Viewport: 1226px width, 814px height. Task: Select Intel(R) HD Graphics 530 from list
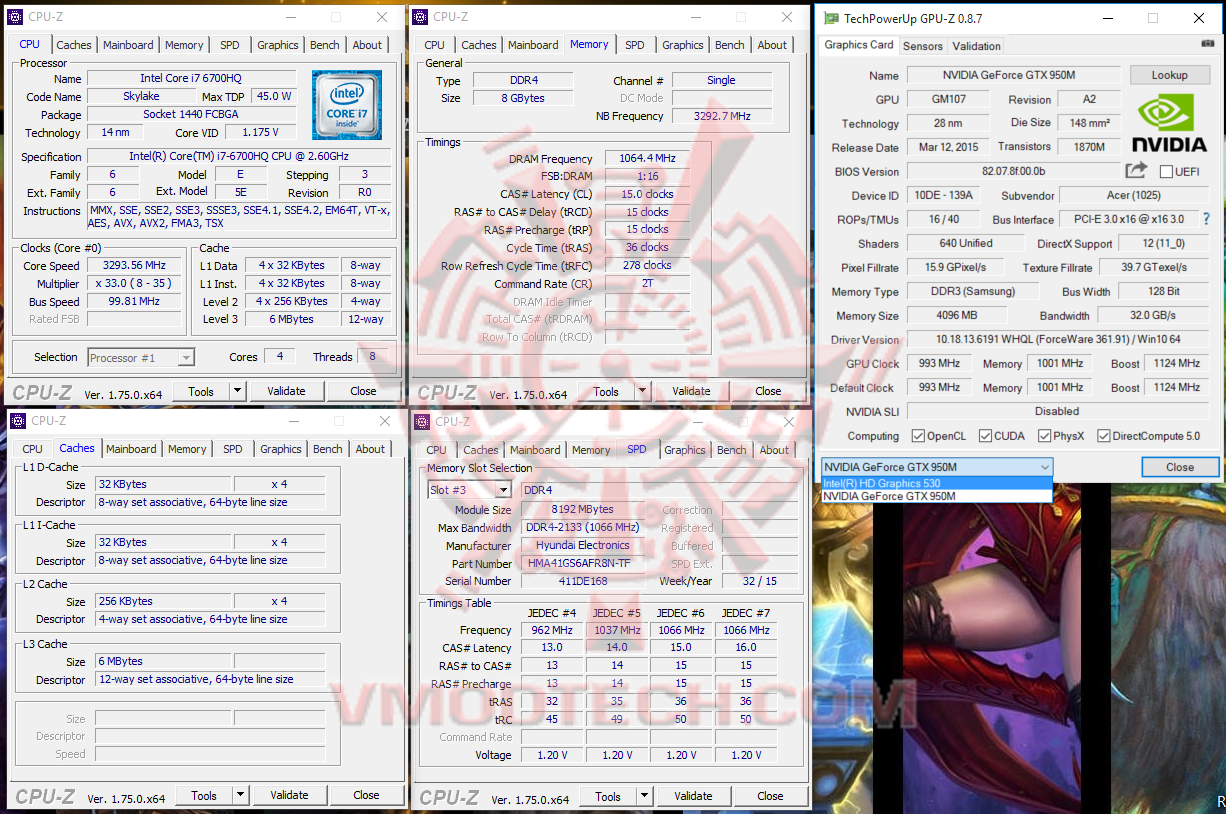coord(937,484)
